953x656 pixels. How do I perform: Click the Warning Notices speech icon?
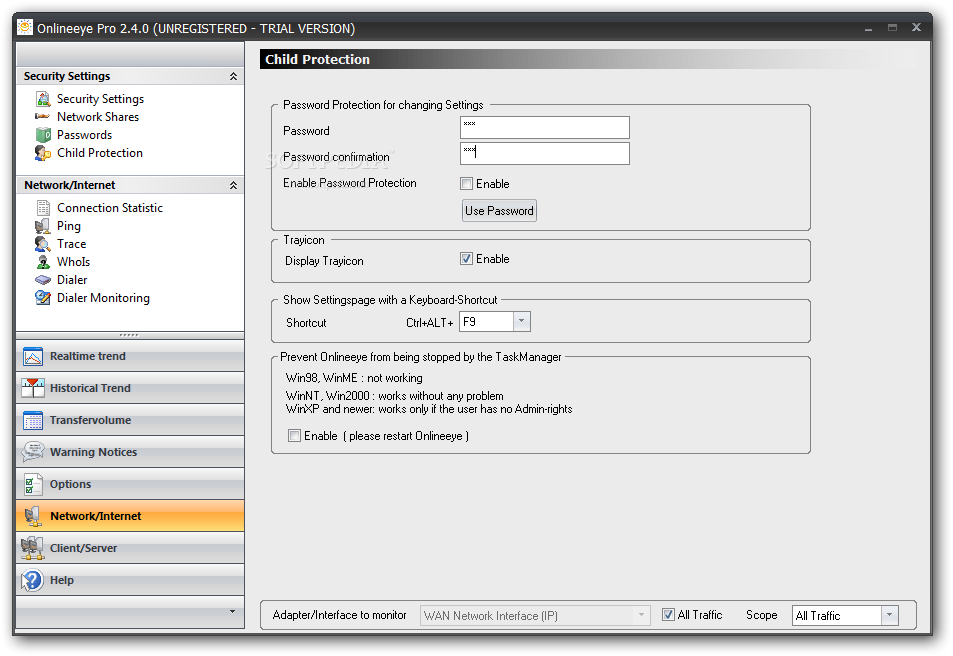coord(33,452)
